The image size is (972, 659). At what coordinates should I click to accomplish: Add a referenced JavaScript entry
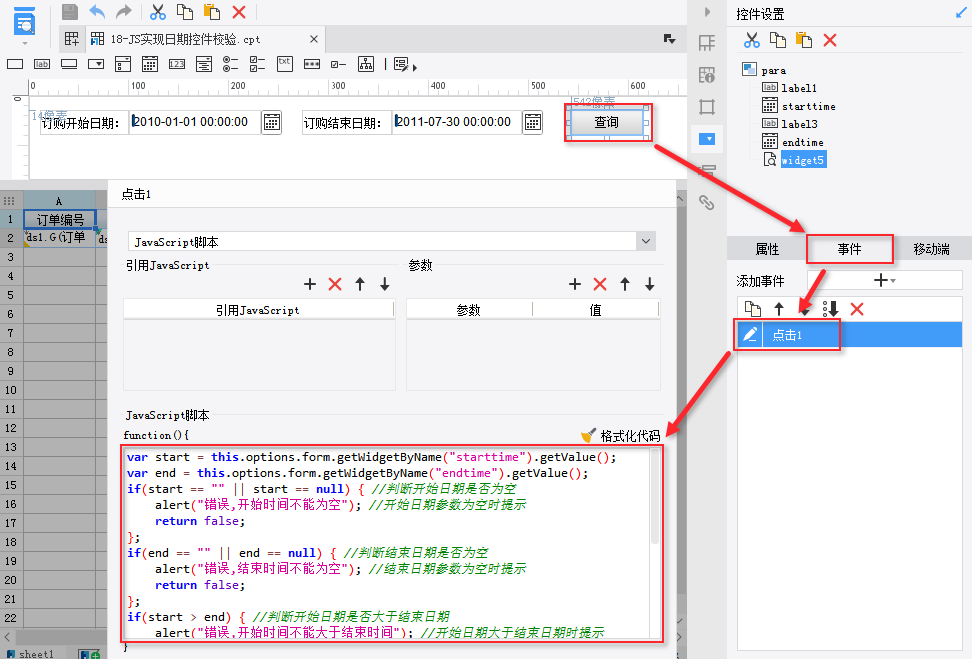(310, 284)
